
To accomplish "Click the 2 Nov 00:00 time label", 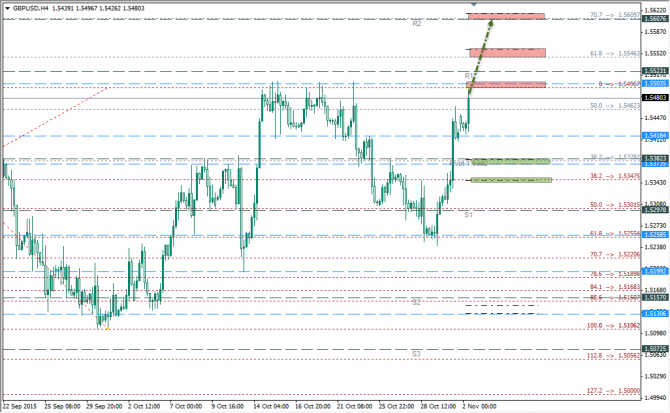I will [479, 406].
